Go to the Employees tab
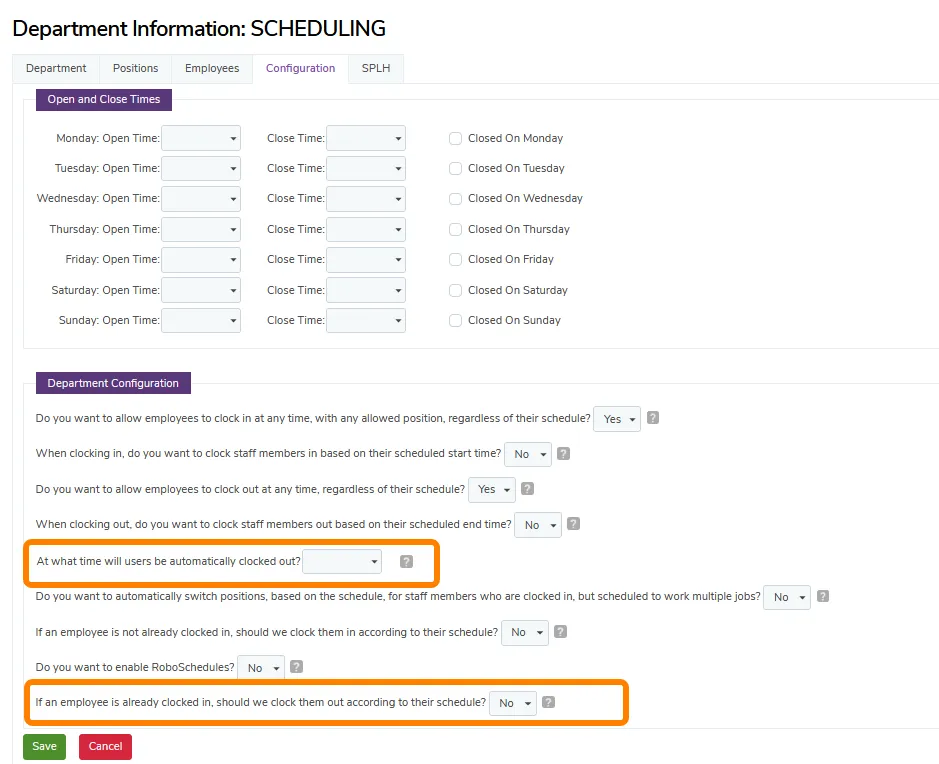The height and width of the screenshot is (764, 939). point(212,68)
